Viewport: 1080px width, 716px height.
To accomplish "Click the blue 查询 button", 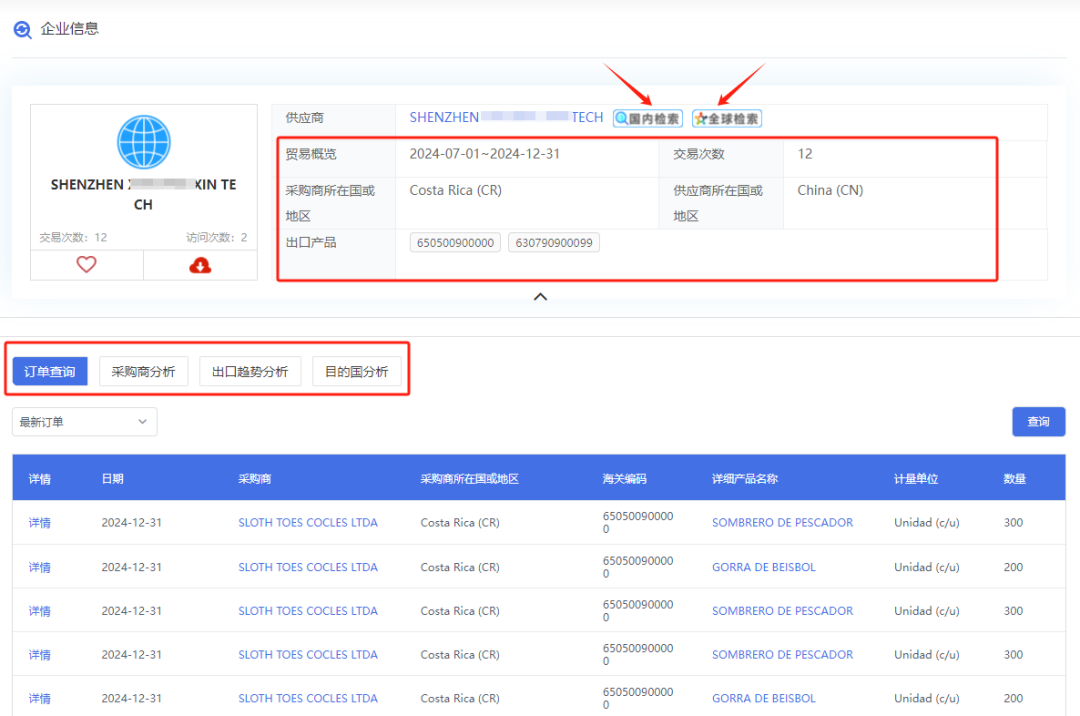I will click(x=1038, y=421).
